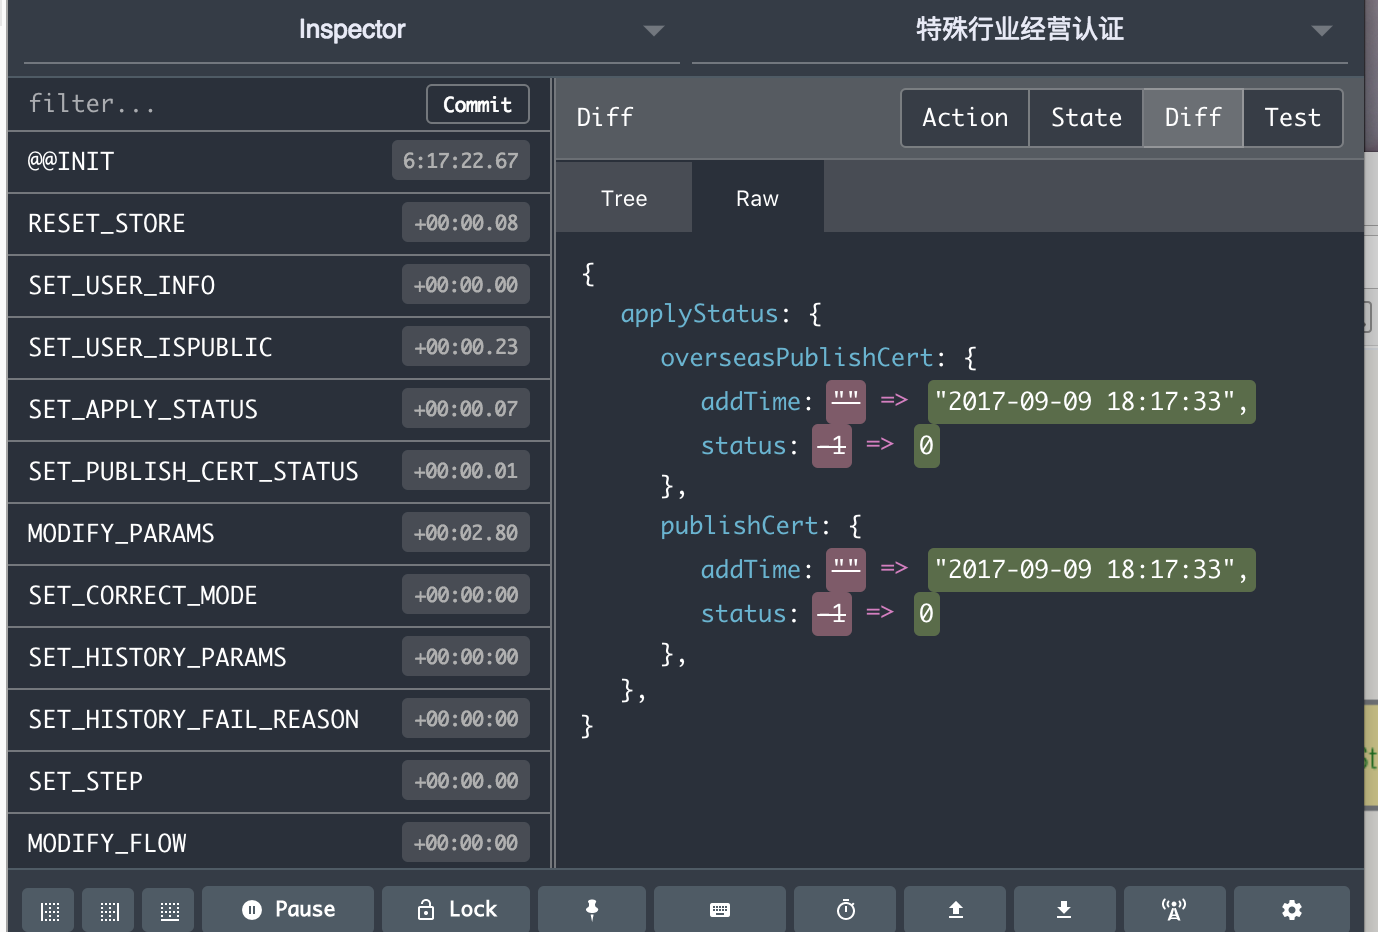Open the keyboard dispatcher icon button
The image size is (1378, 932).
[x=720, y=910]
